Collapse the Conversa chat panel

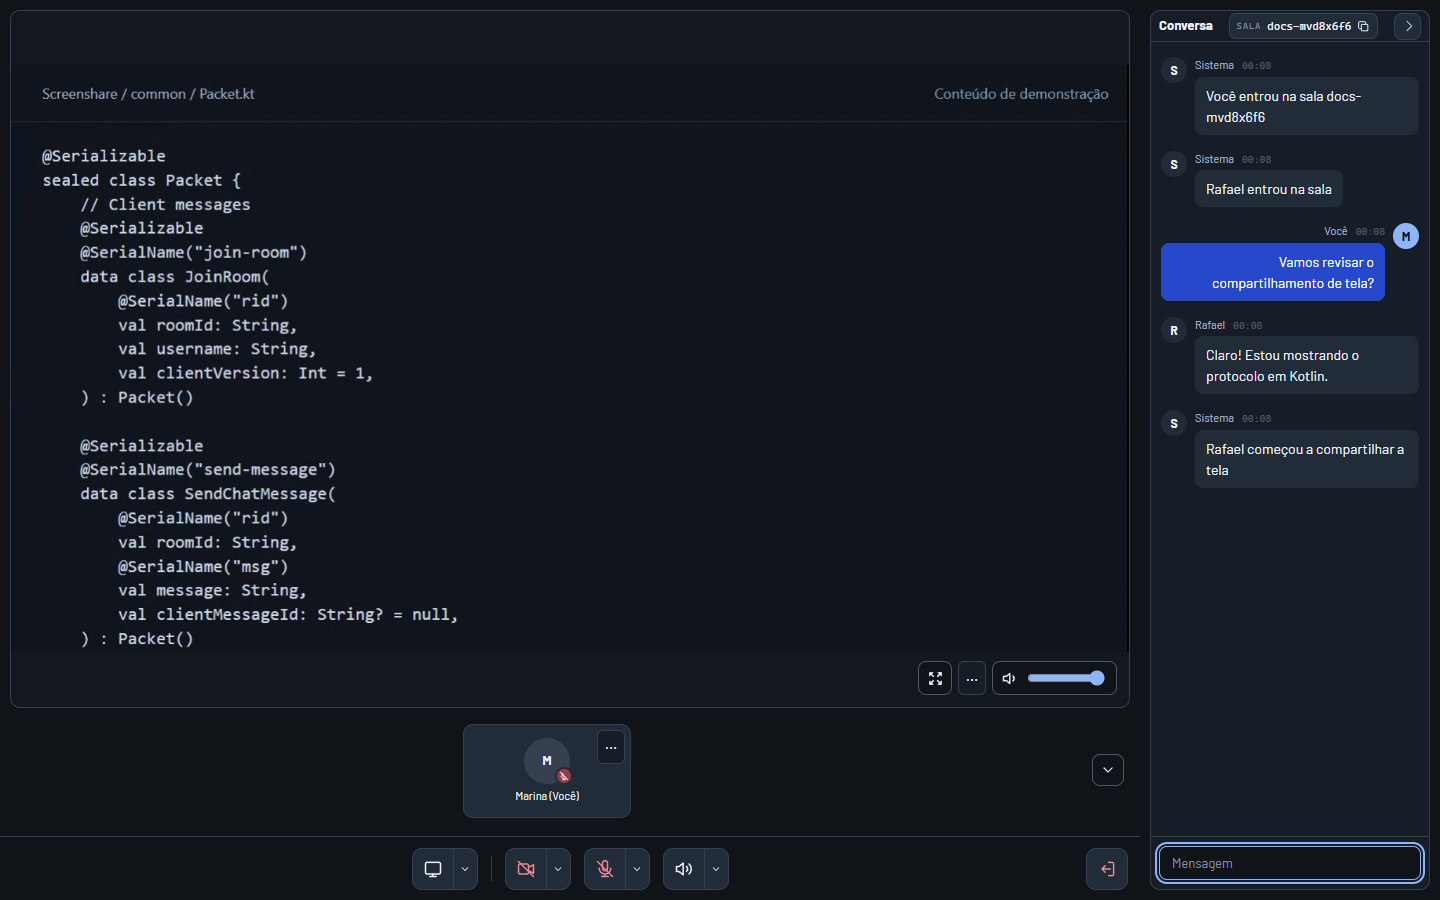click(x=1408, y=26)
